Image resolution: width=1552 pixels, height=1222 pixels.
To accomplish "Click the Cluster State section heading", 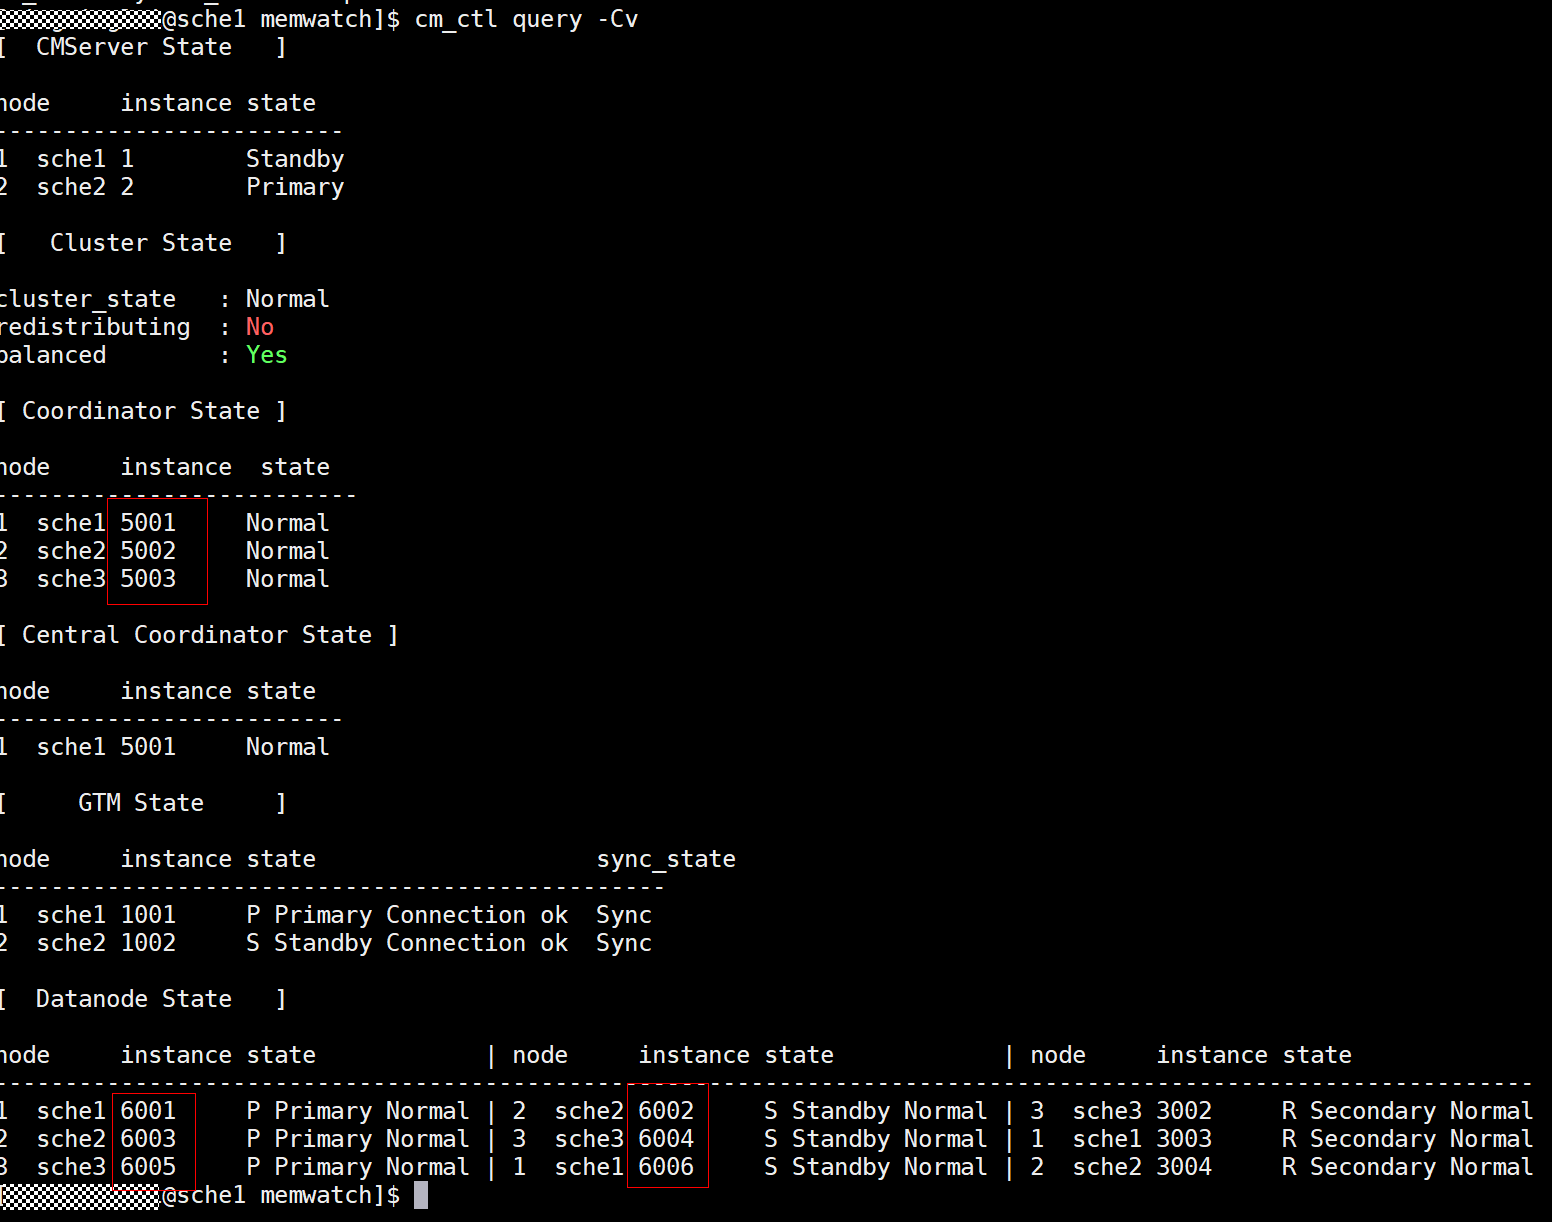I will tap(141, 243).
